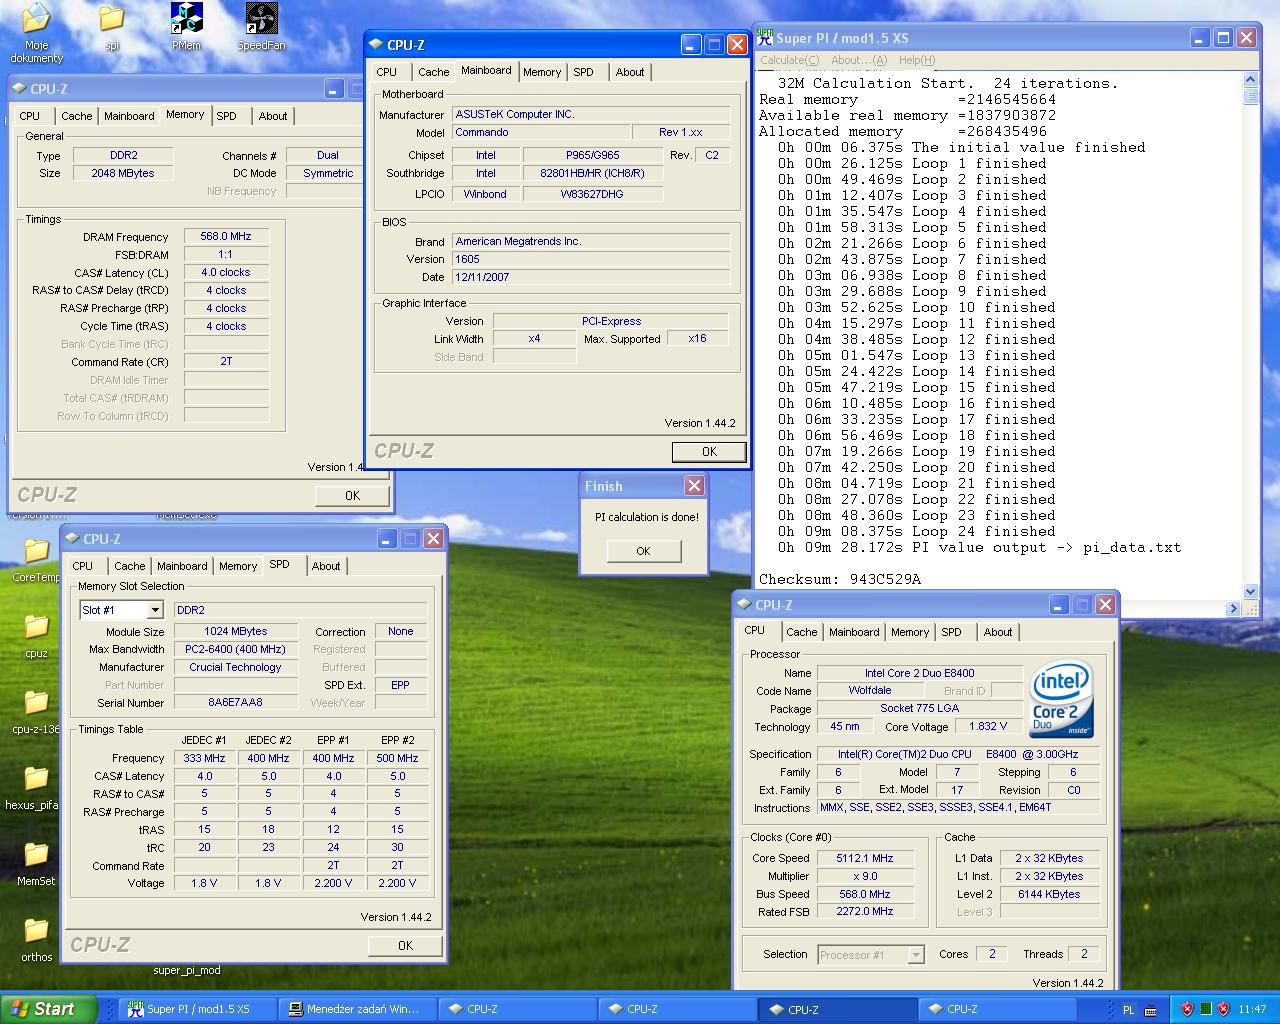Select SPD tab in Memory CPU-Z window
1280x1024 pixels.
pos(227,116)
